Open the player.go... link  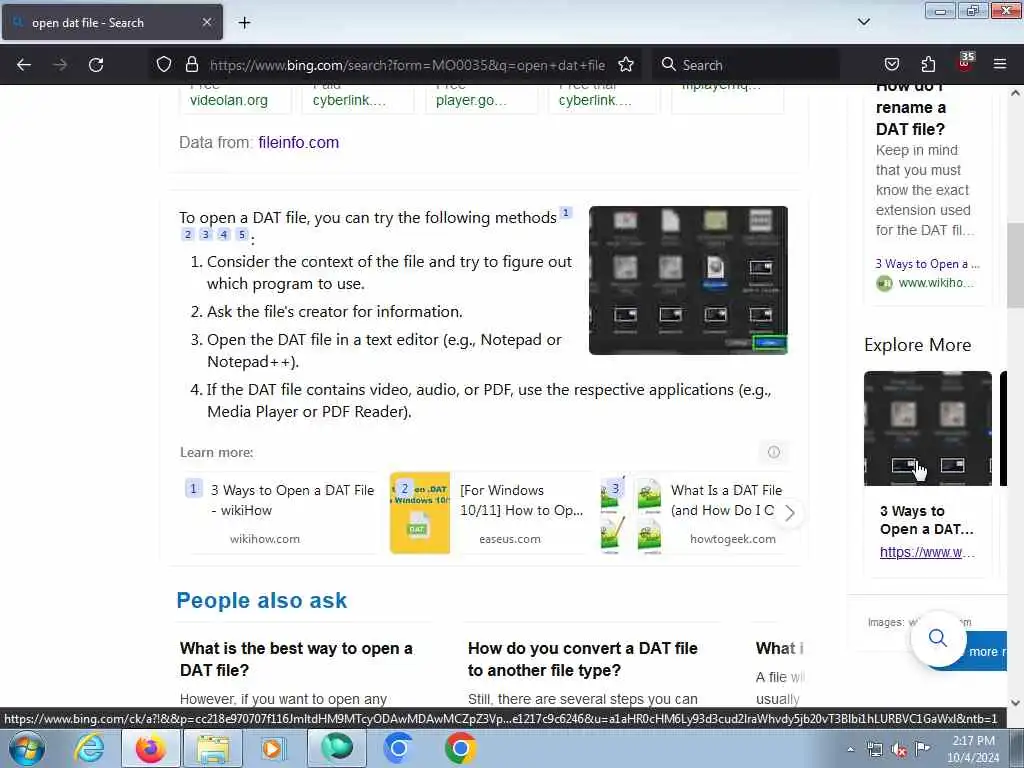(471, 101)
